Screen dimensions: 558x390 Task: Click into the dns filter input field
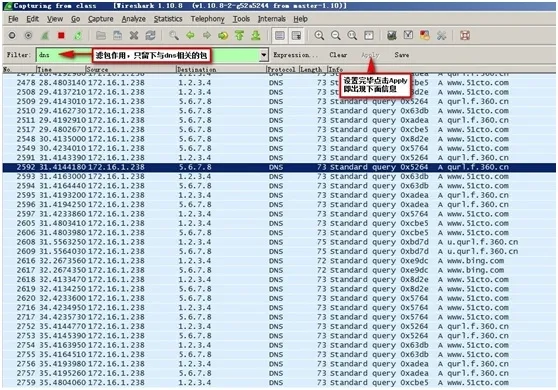(148, 55)
